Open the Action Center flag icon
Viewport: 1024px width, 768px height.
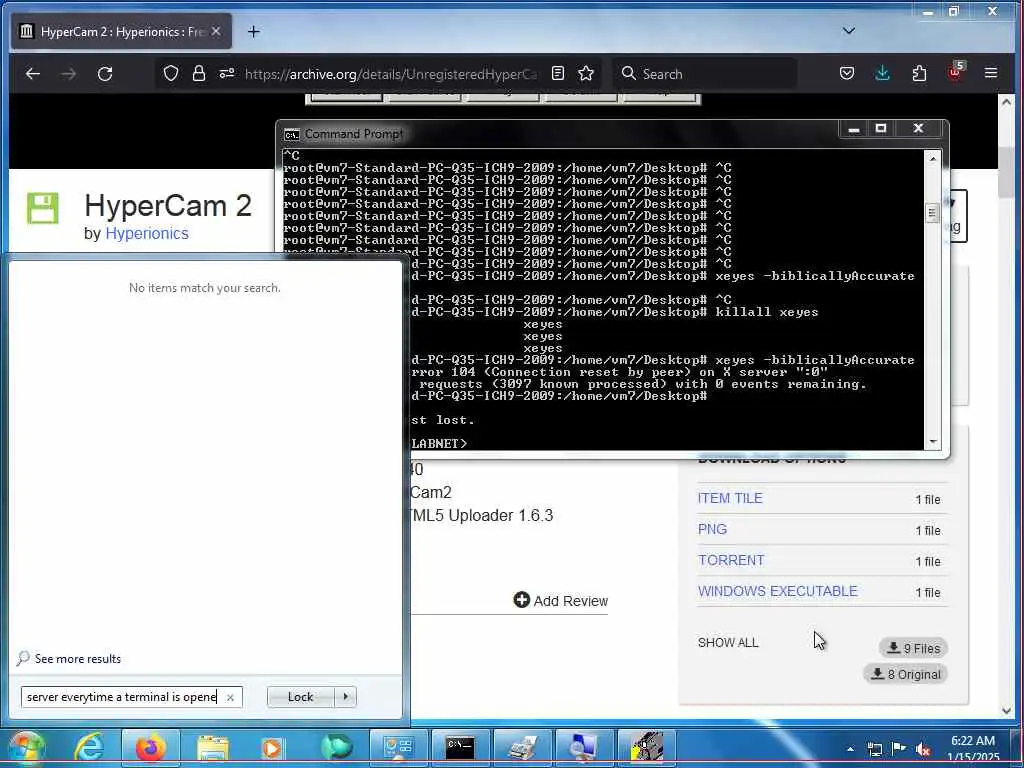coord(899,749)
